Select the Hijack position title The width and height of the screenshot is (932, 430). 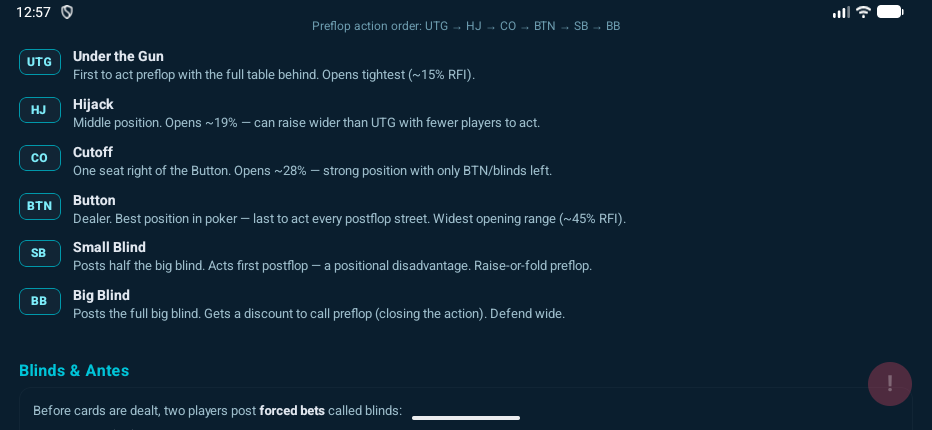coord(93,104)
